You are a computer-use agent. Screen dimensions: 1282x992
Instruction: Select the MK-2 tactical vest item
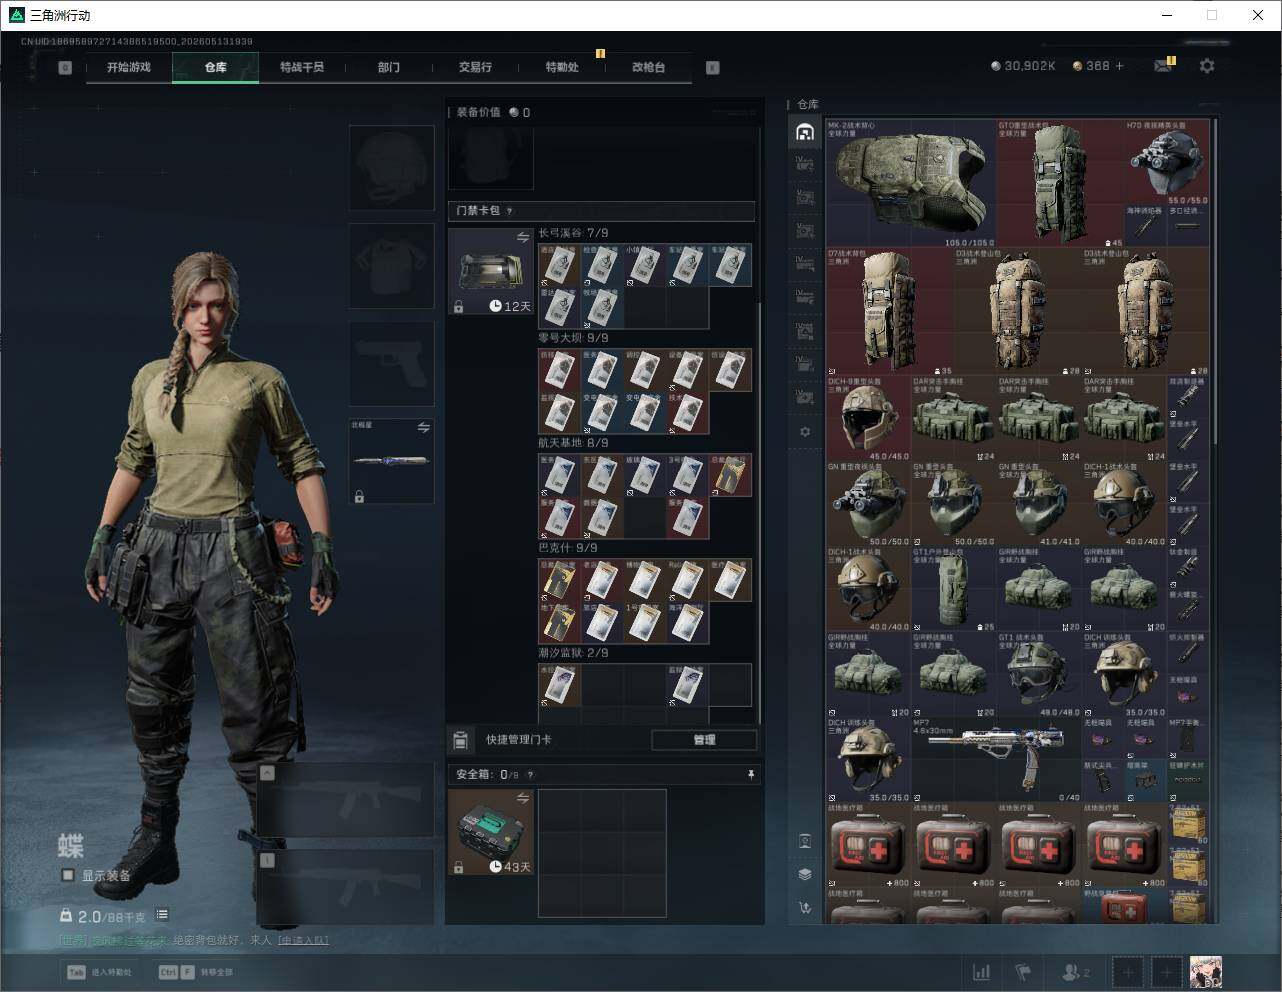click(911, 184)
